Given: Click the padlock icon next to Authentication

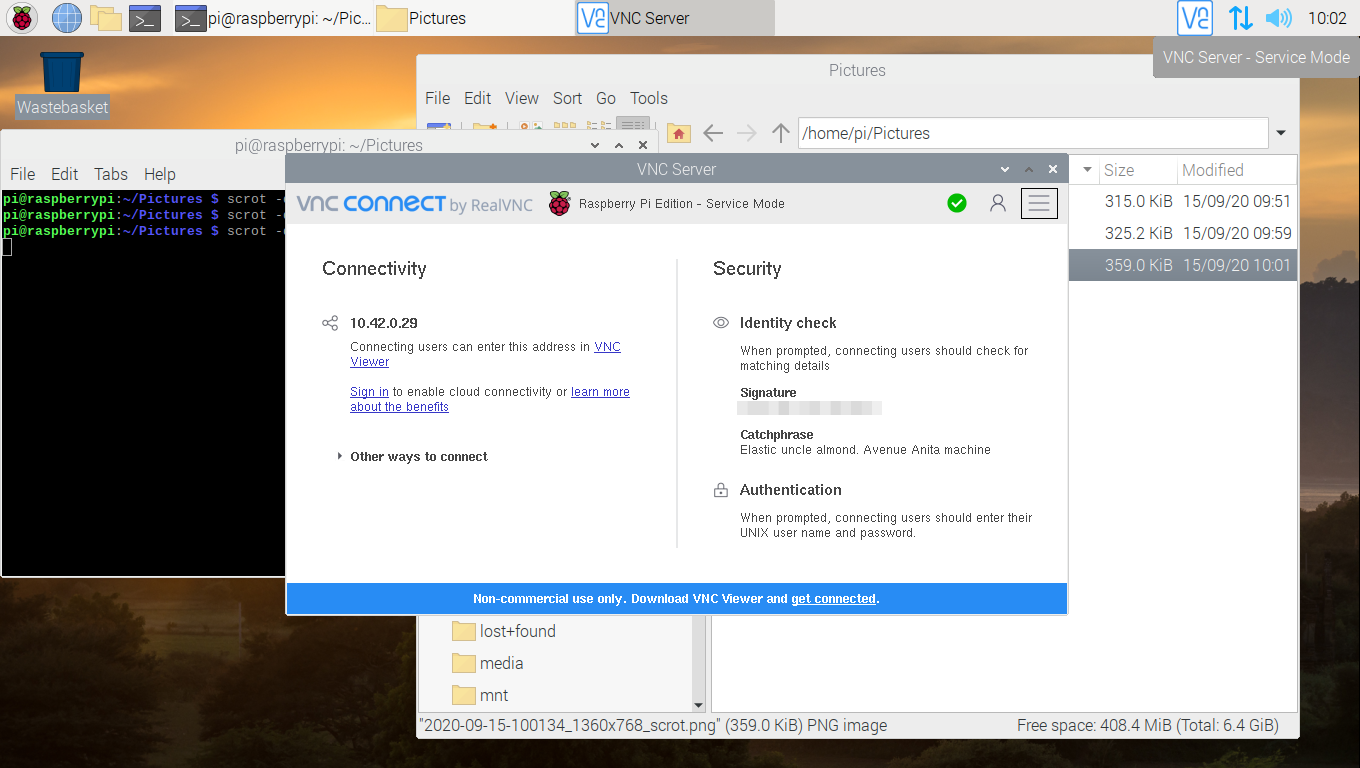Looking at the screenshot, I should (720, 490).
